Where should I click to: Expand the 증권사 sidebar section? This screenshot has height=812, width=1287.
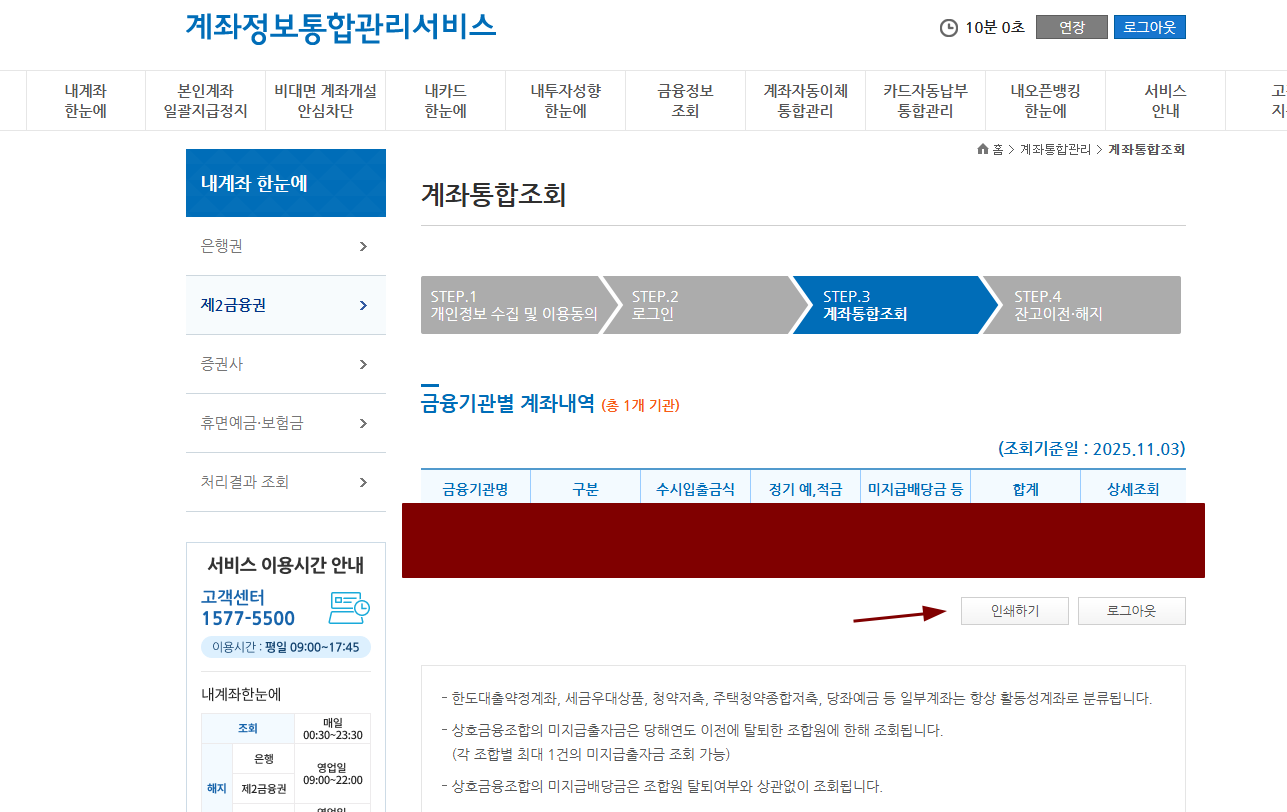[x=285, y=364]
